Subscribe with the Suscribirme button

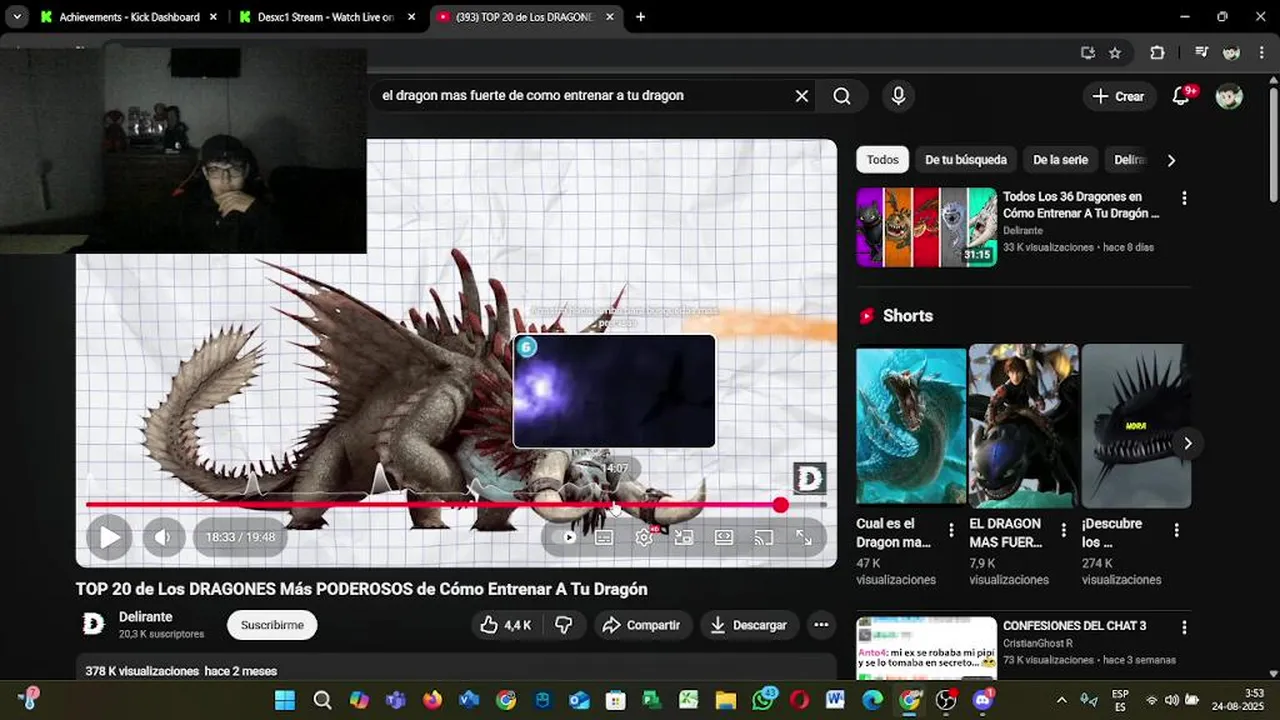coord(272,625)
